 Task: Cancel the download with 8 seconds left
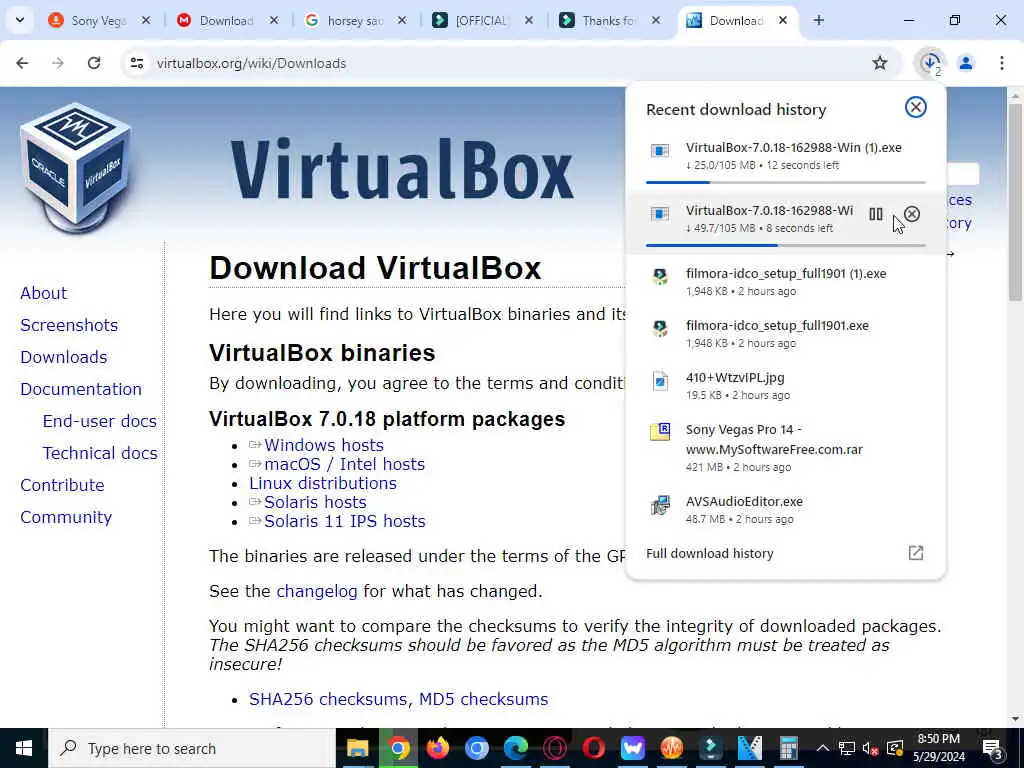[912, 214]
